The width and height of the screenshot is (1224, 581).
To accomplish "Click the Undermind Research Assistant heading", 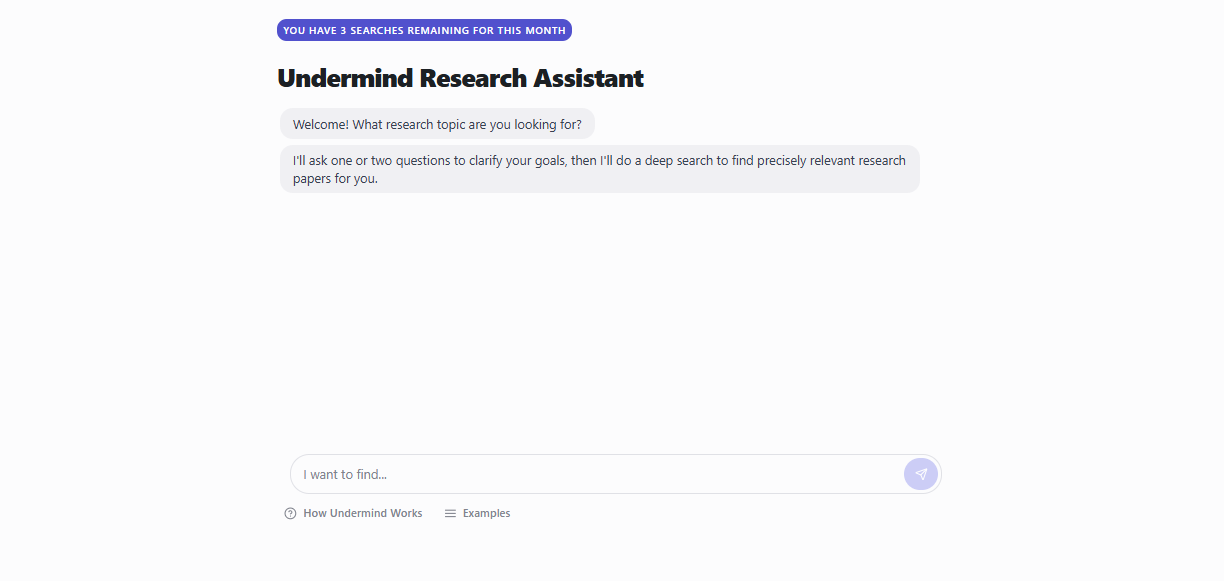I will pyautogui.click(x=460, y=78).
